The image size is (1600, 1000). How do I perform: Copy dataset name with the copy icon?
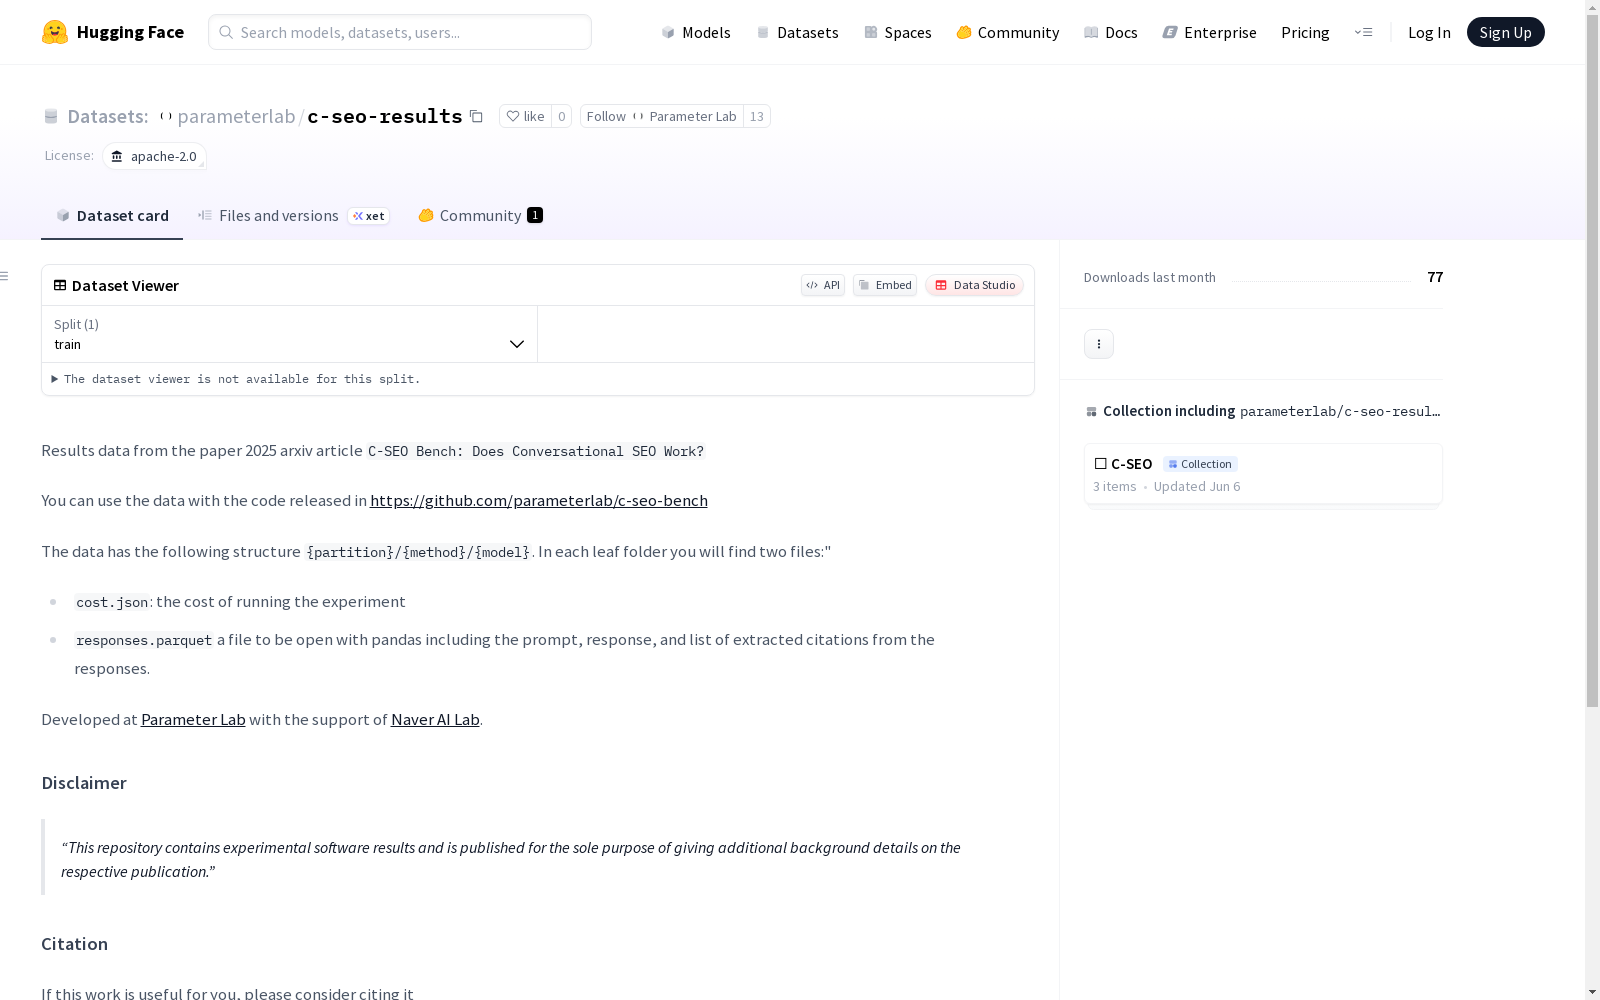476,116
